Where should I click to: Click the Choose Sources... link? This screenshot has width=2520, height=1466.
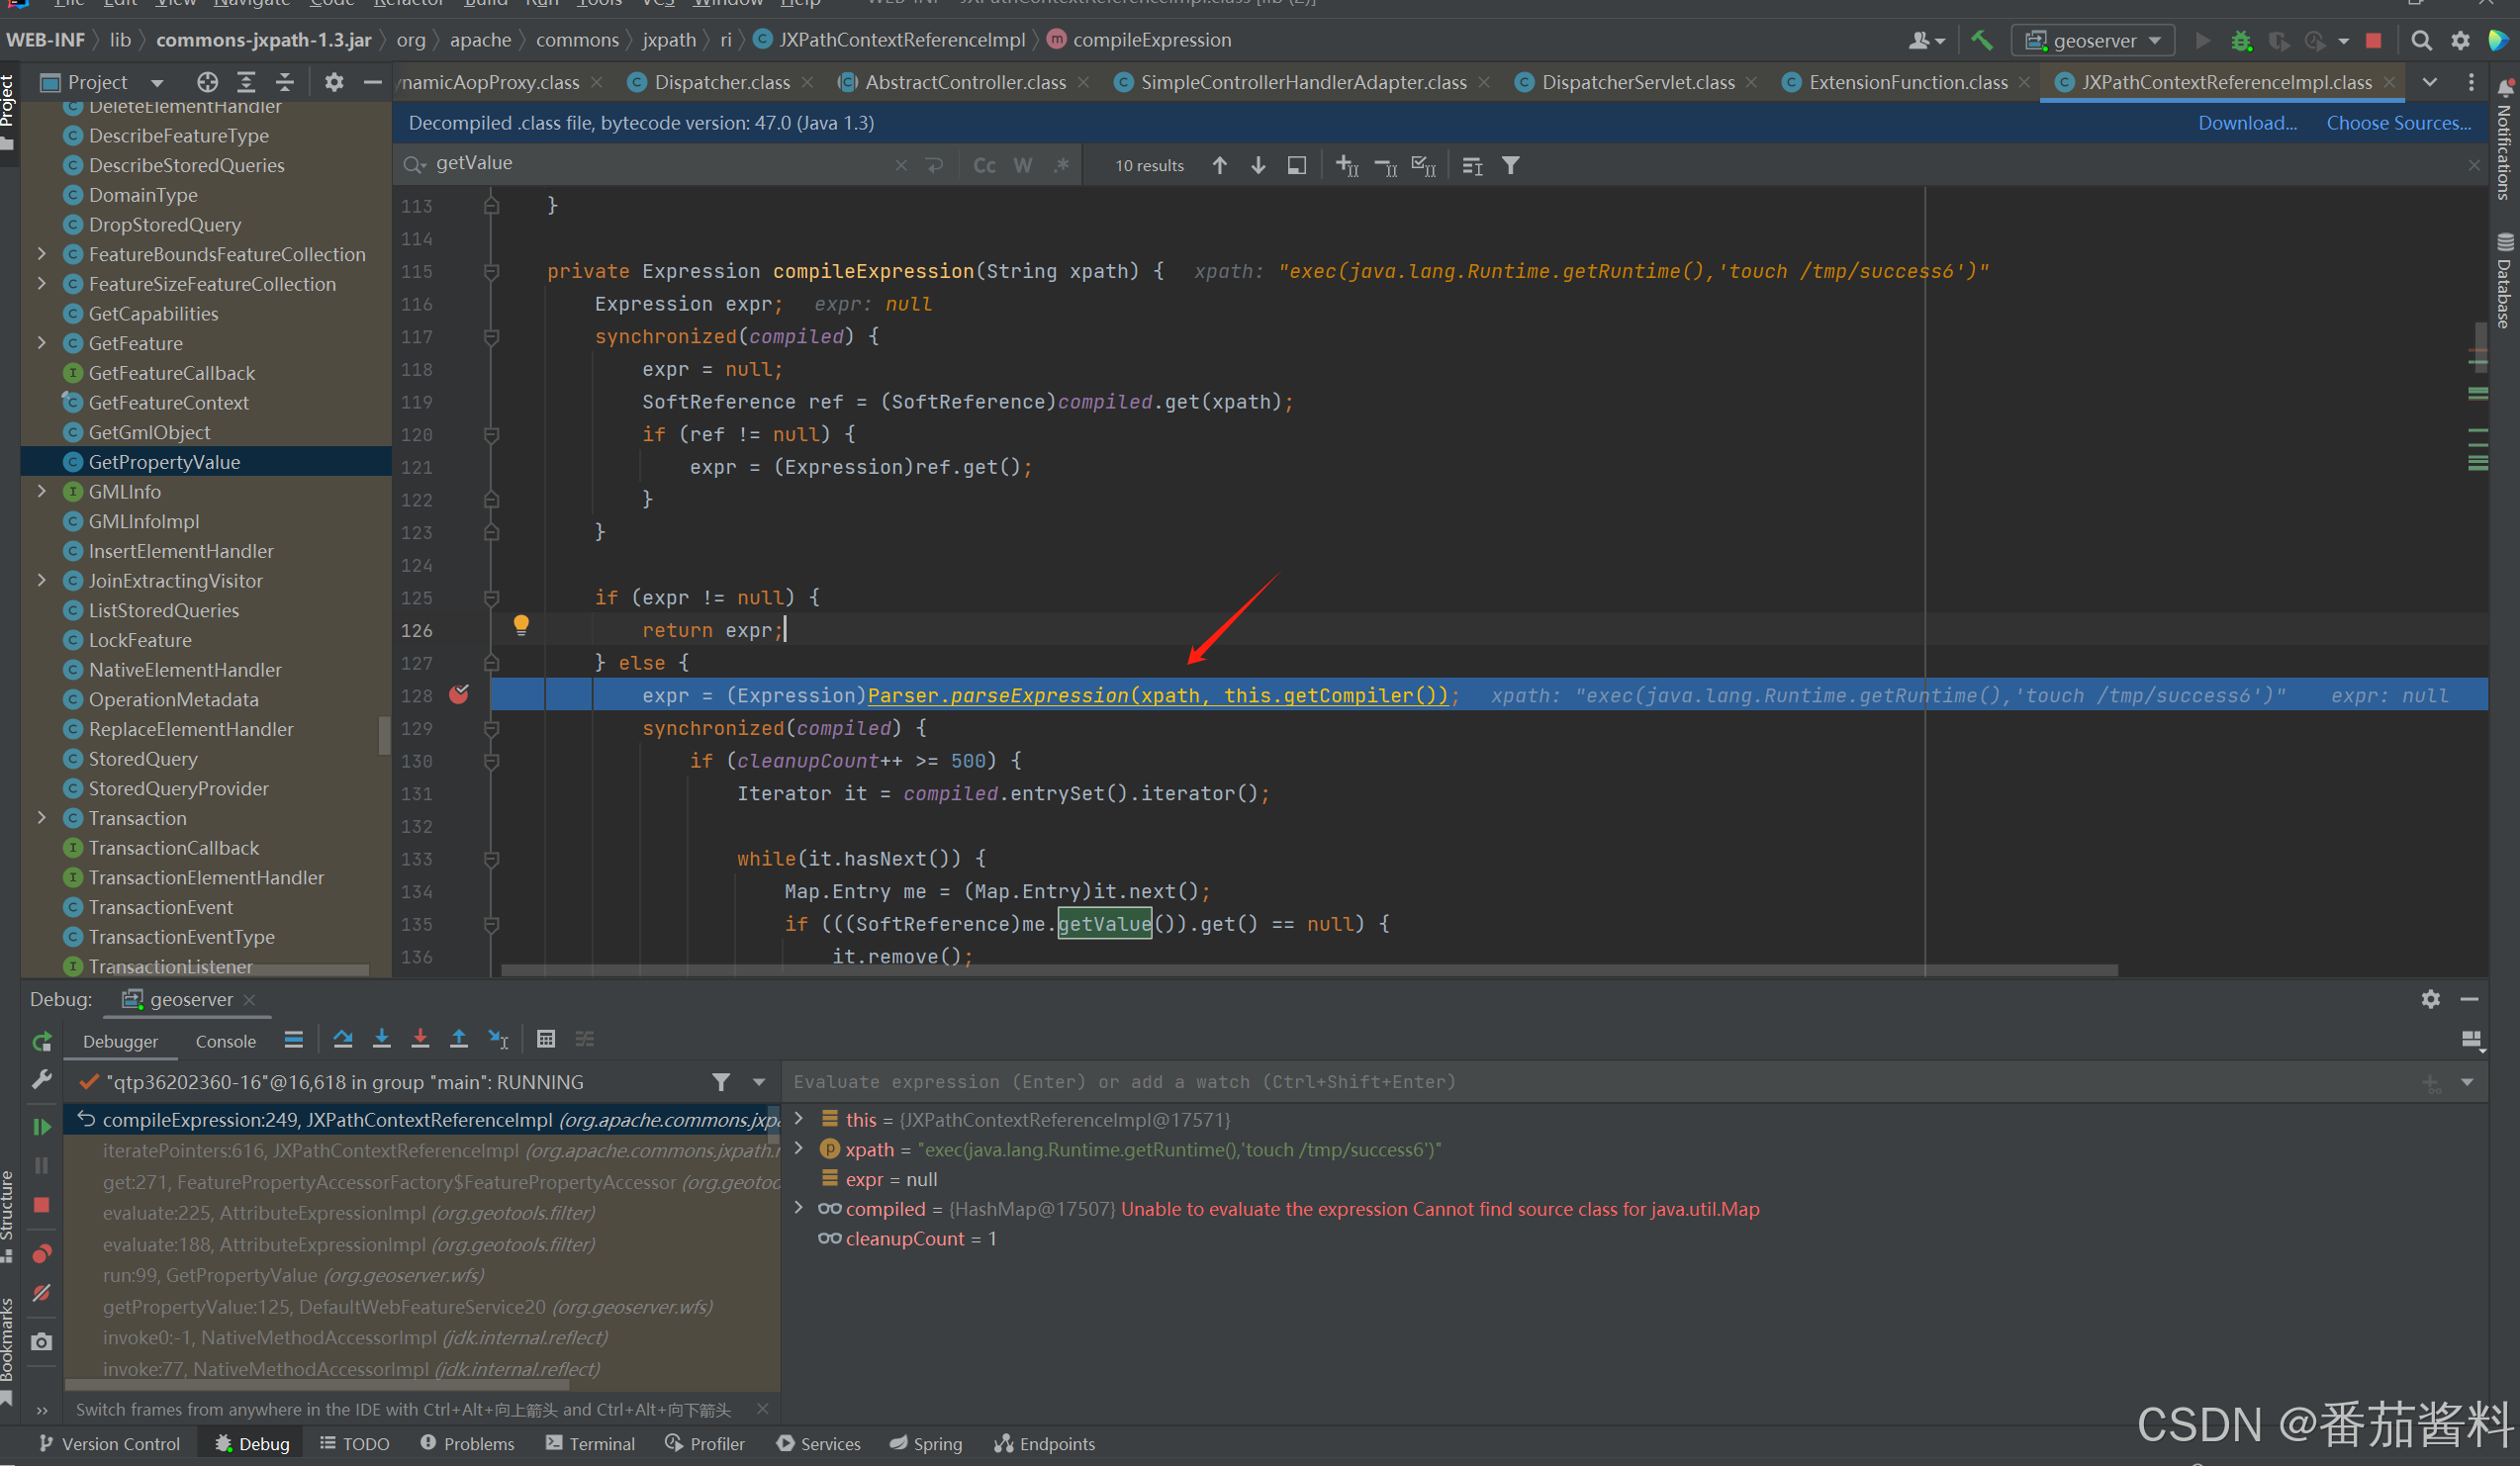pos(2398,123)
